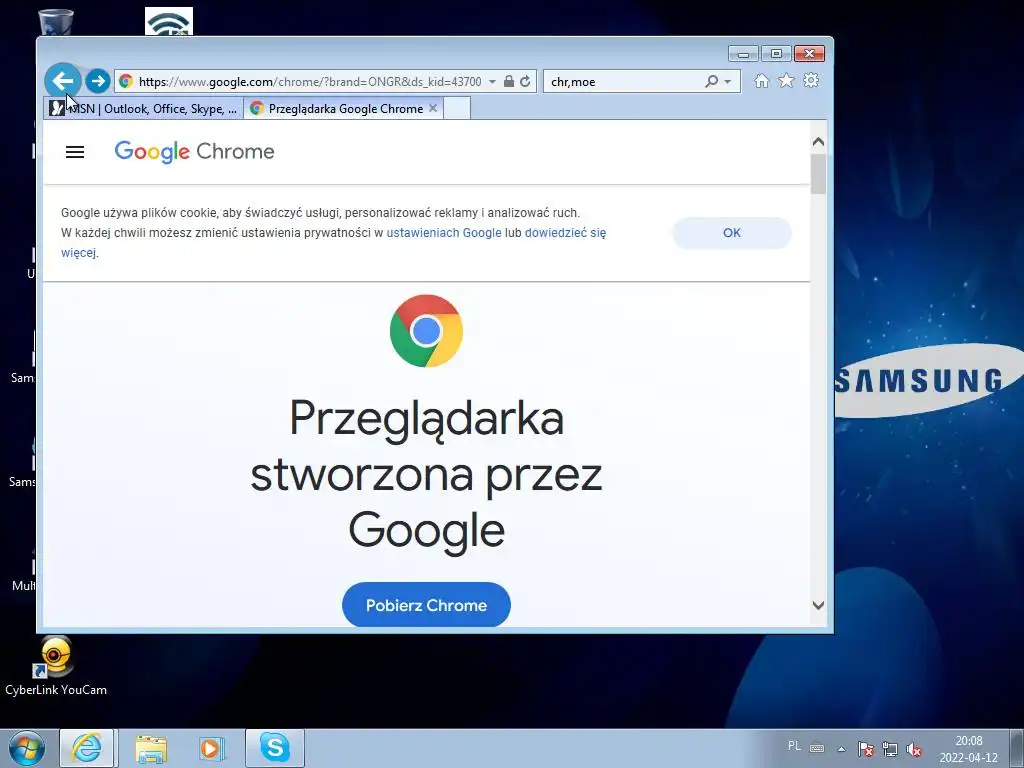
Task: Switch to the MSN Outlook tab
Action: coord(144,108)
